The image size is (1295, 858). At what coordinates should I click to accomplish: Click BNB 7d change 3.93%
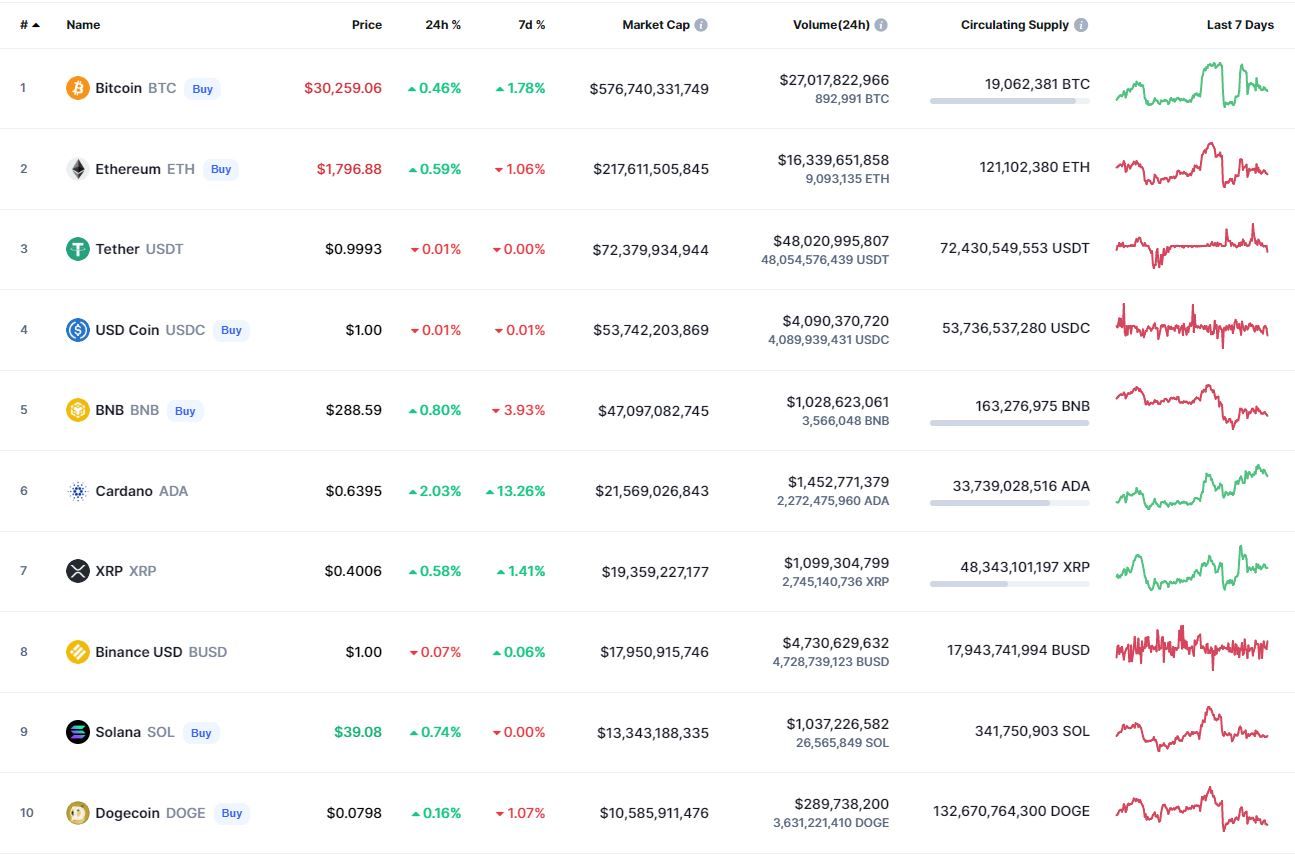(520, 410)
